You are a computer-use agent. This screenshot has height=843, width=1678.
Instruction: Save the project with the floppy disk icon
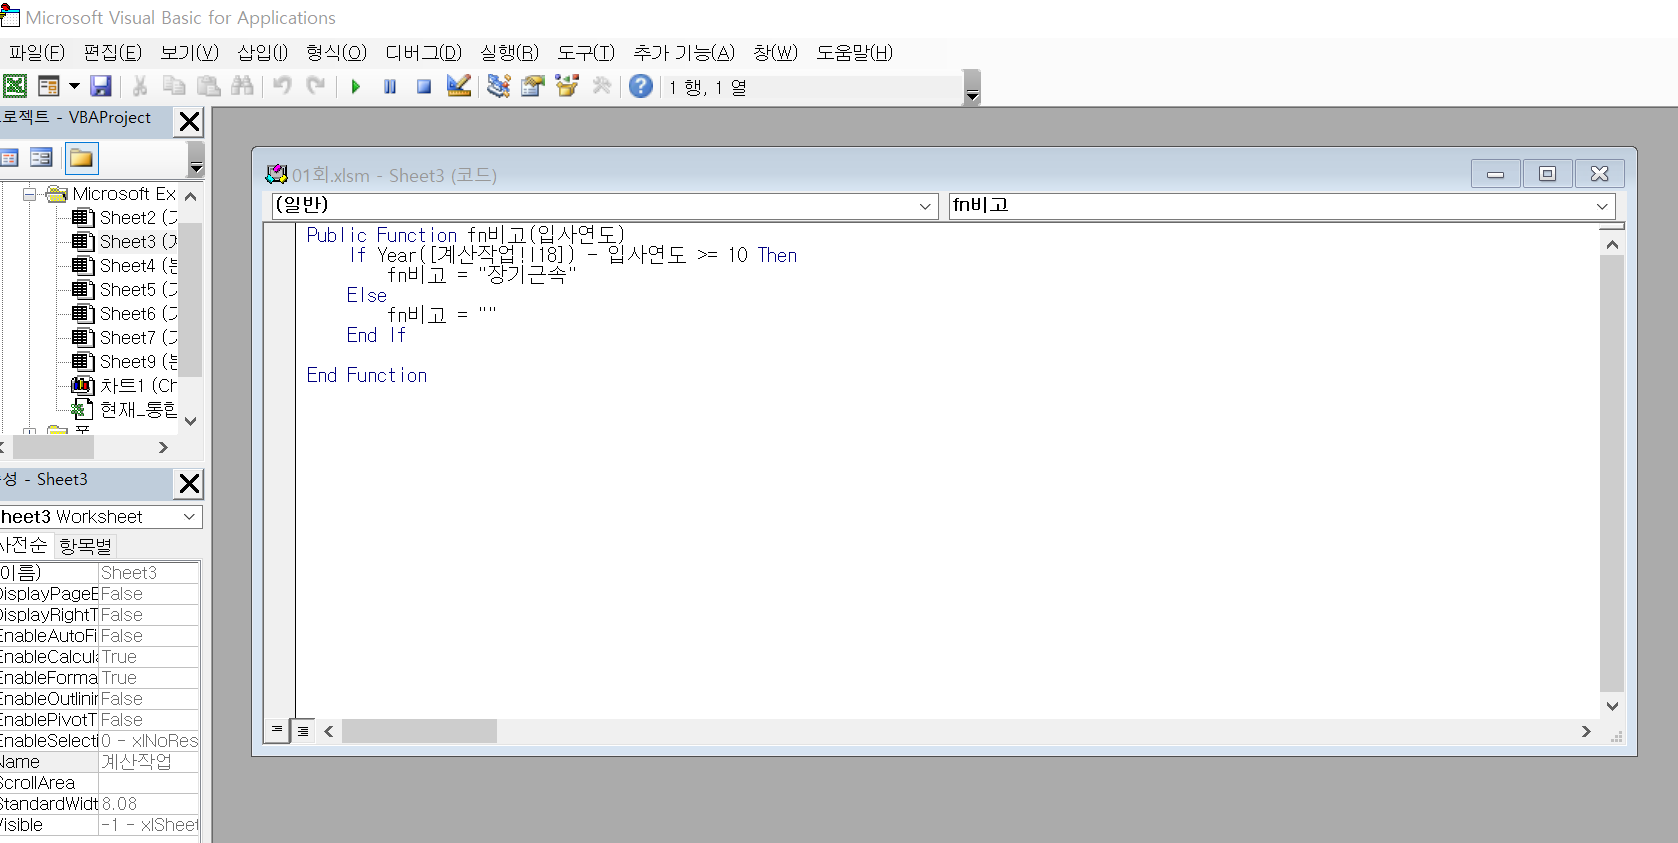pyautogui.click(x=101, y=86)
